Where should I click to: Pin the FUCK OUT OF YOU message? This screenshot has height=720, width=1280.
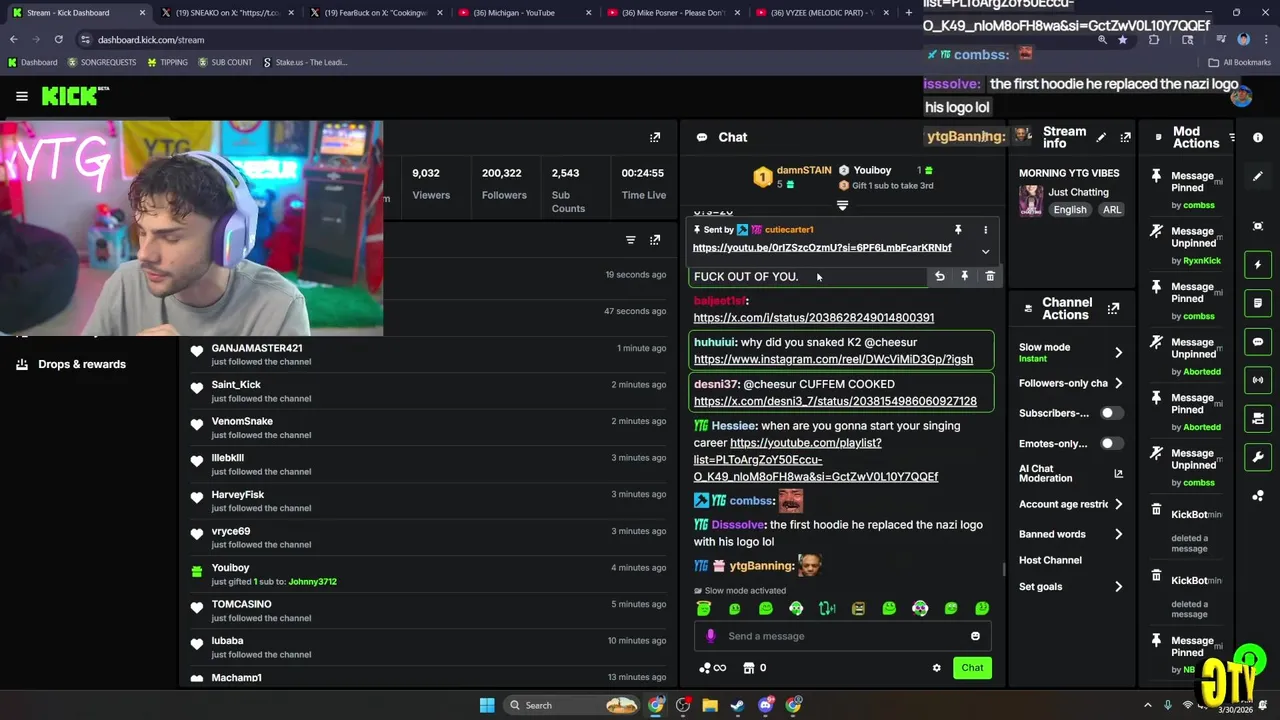tap(964, 276)
